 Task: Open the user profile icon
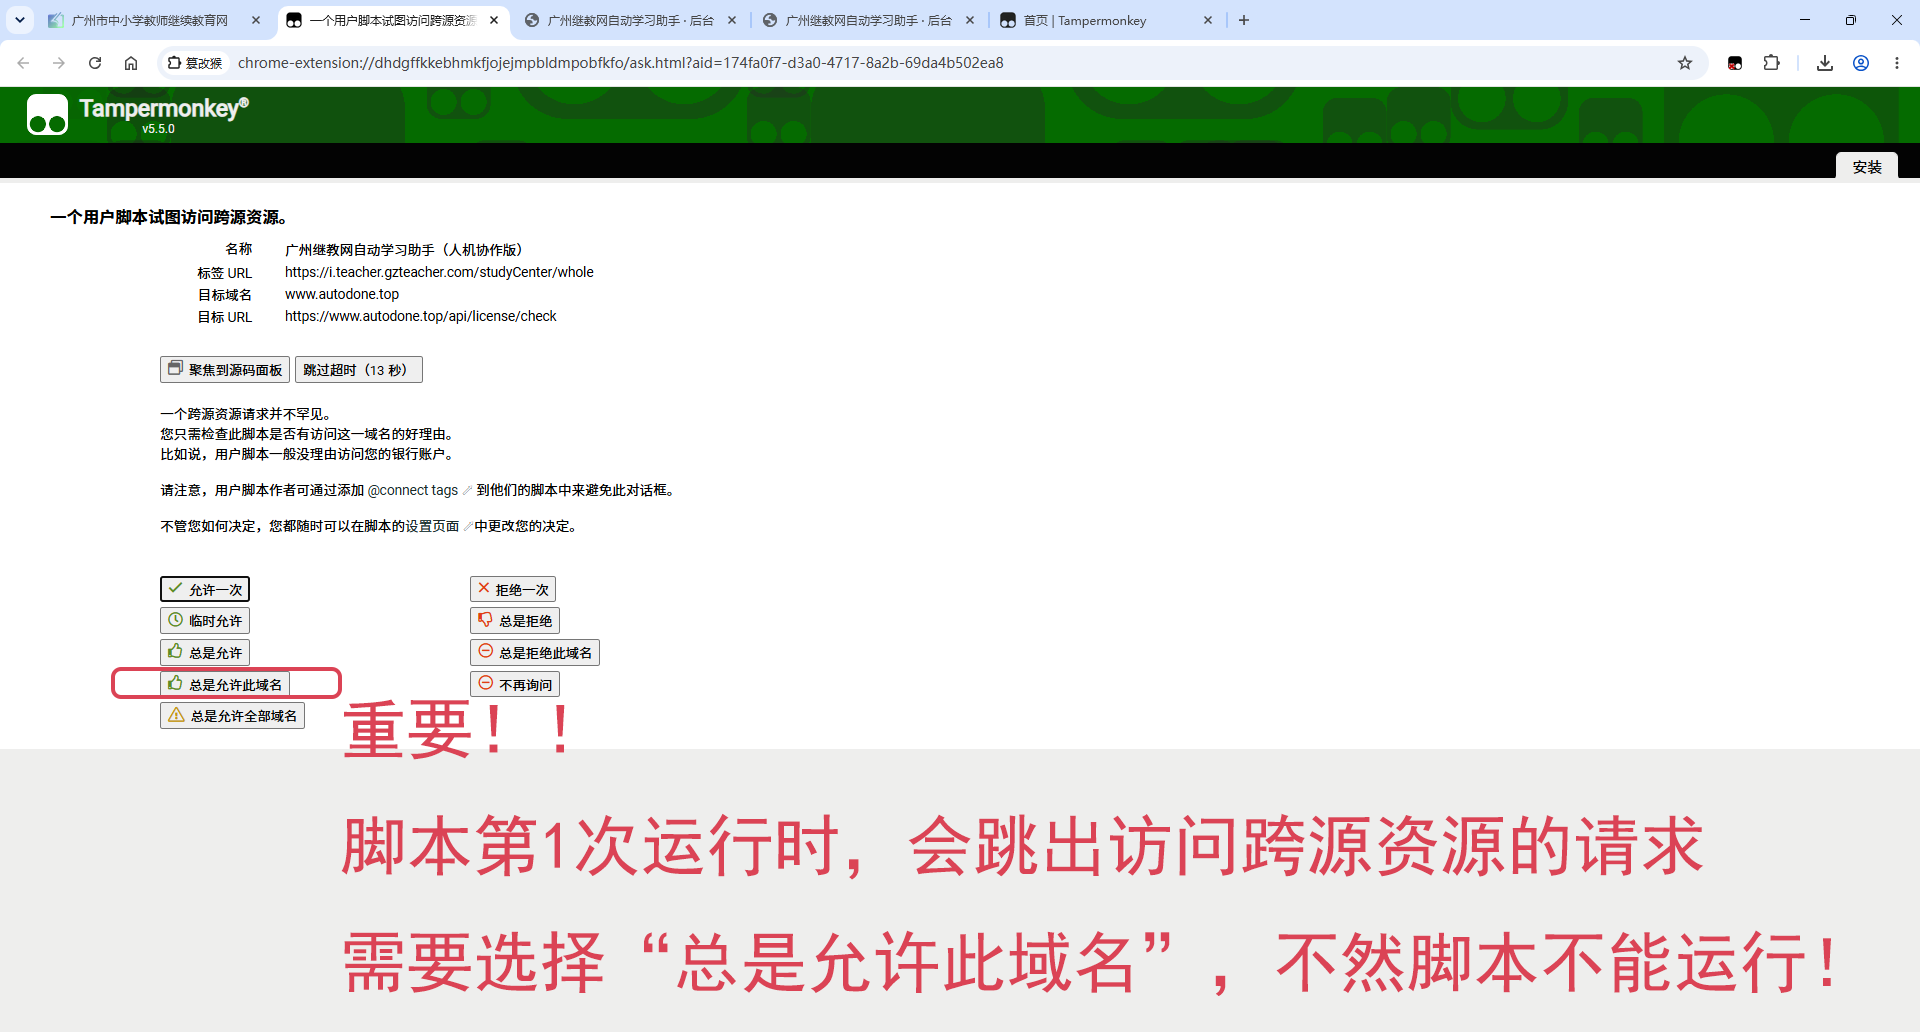click(x=1861, y=63)
